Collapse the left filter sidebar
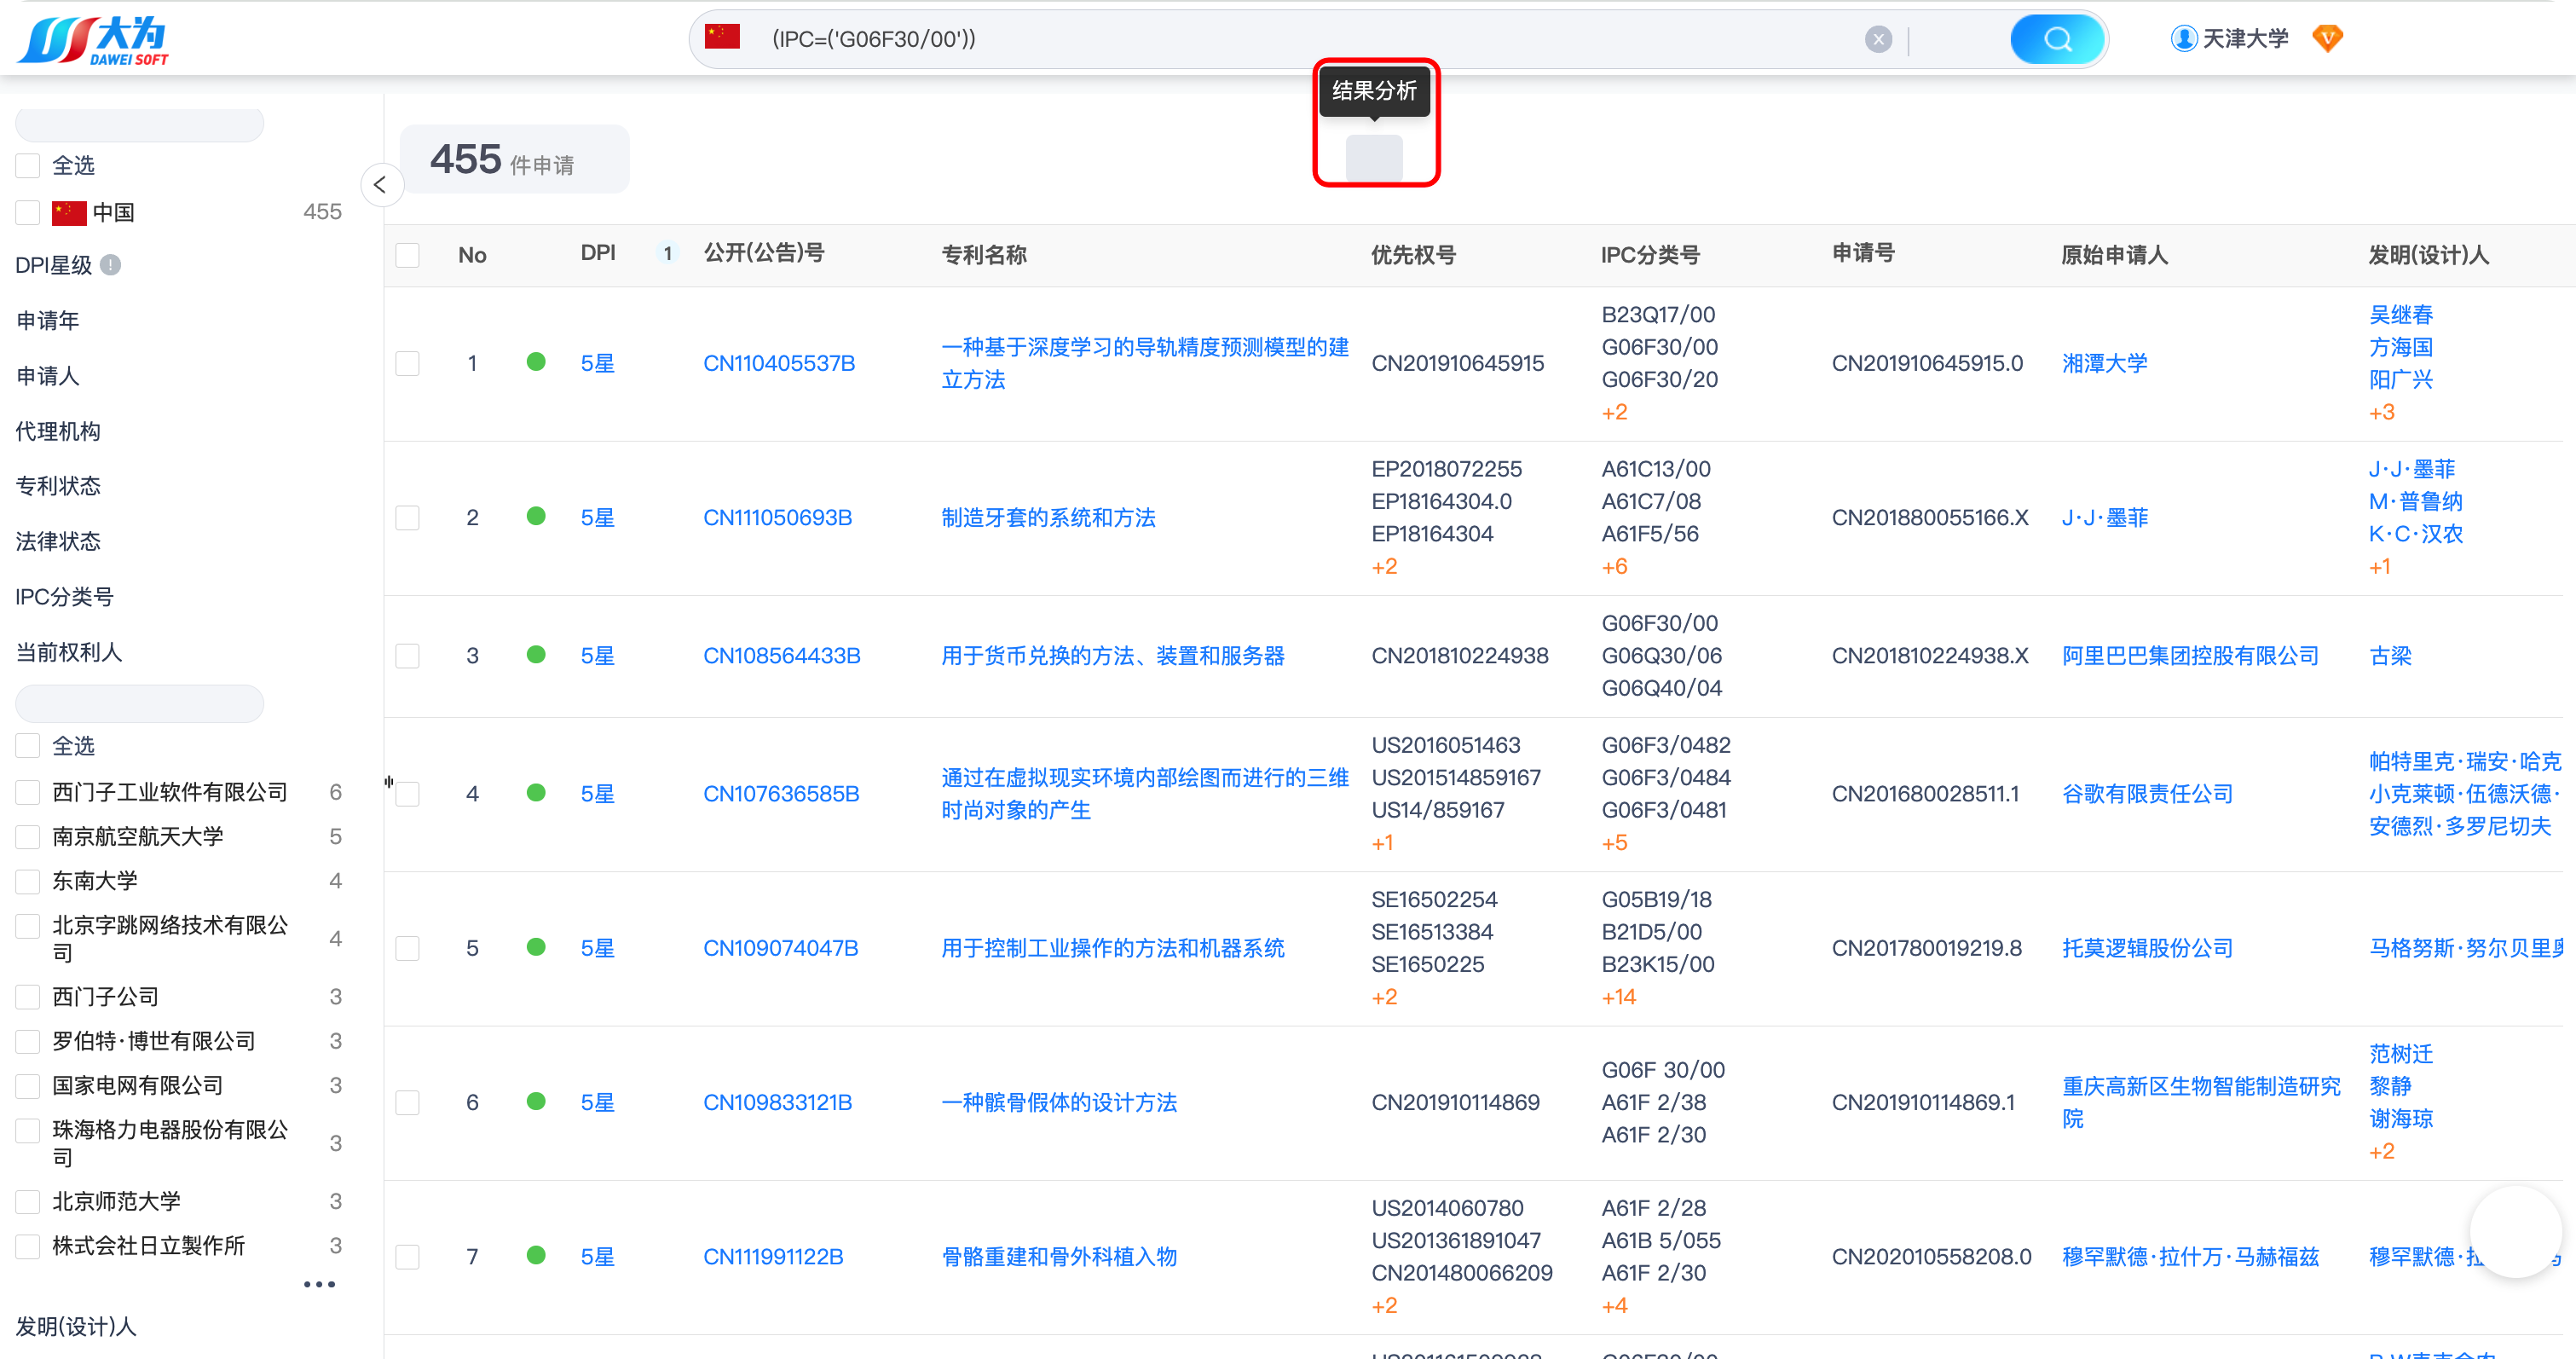Screen dimensions: 2576x1359 tap(380, 185)
